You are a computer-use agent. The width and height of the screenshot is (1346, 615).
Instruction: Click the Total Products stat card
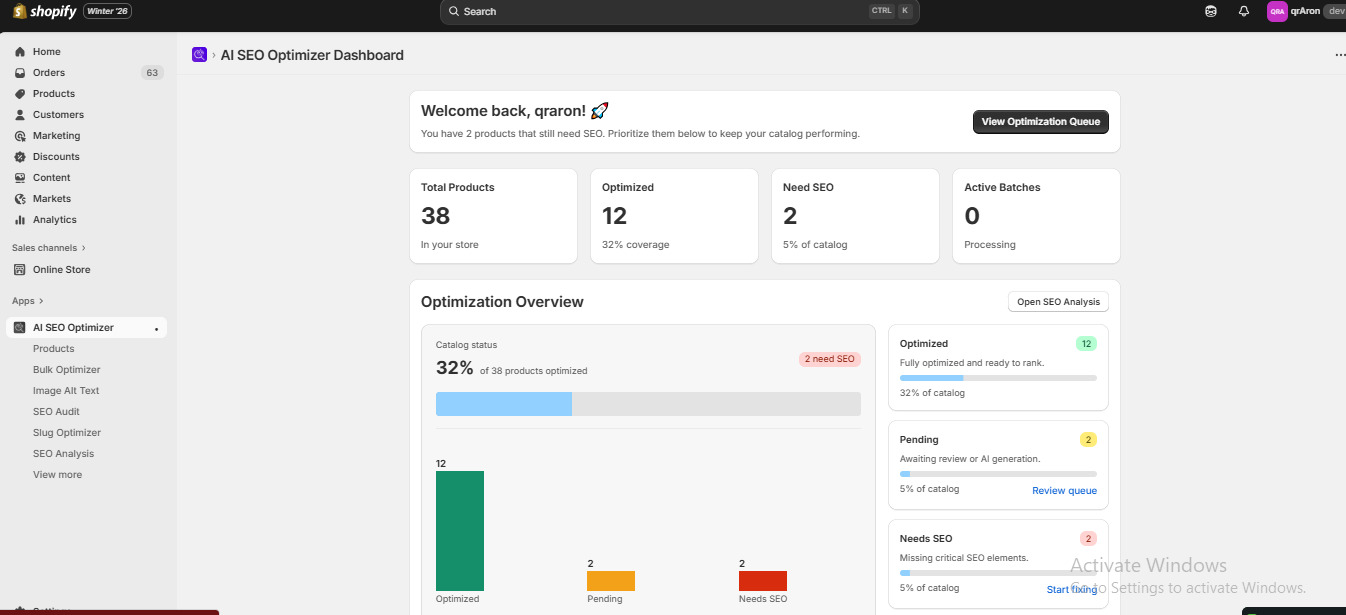pyautogui.click(x=493, y=216)
